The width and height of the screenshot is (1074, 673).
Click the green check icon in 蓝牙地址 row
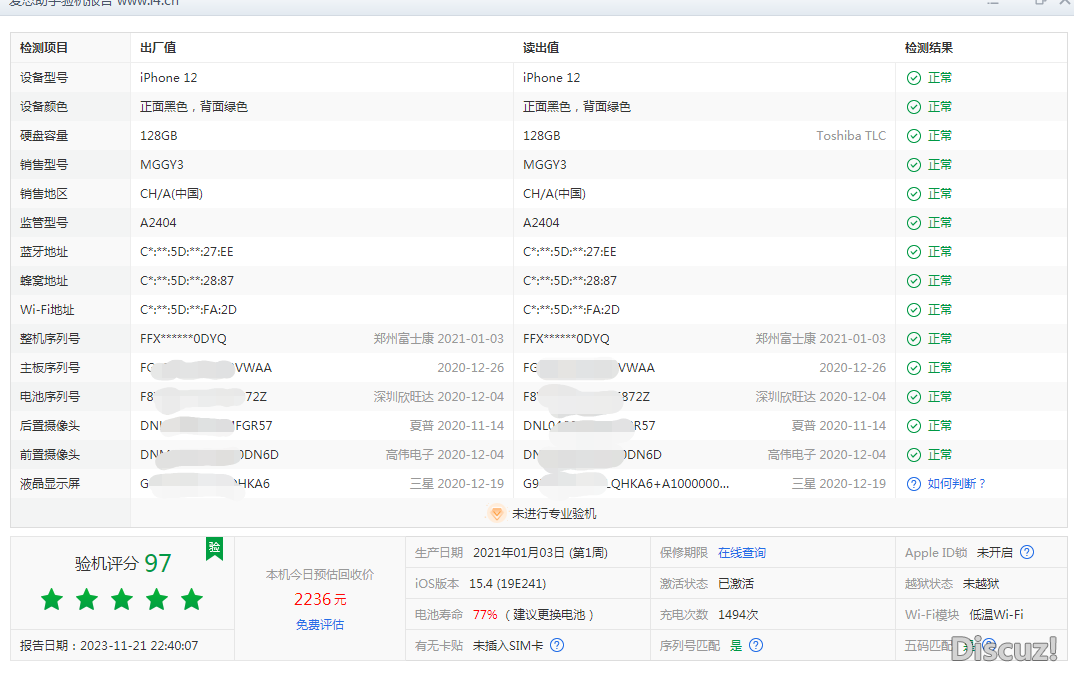pos(914,252)
